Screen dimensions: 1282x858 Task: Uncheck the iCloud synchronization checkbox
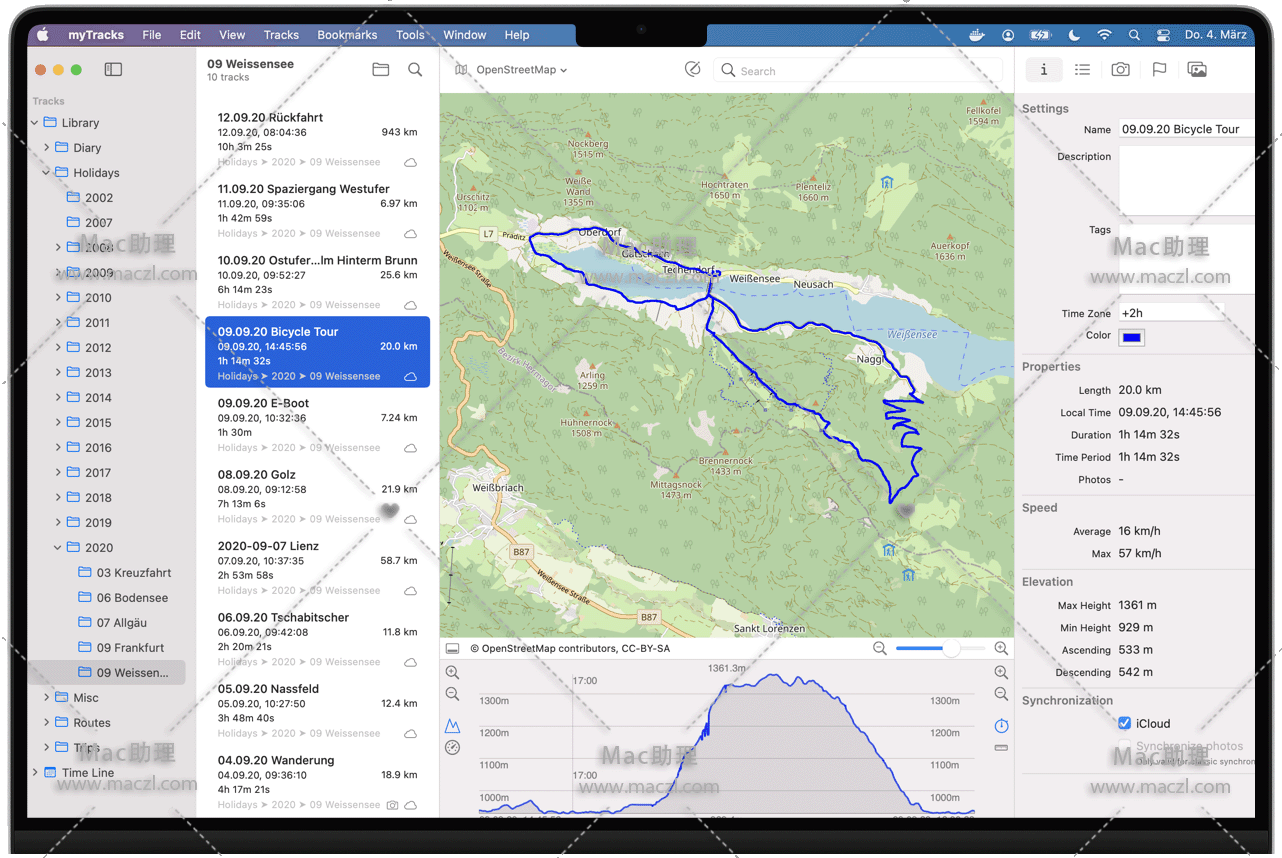tap(1125, 723)
